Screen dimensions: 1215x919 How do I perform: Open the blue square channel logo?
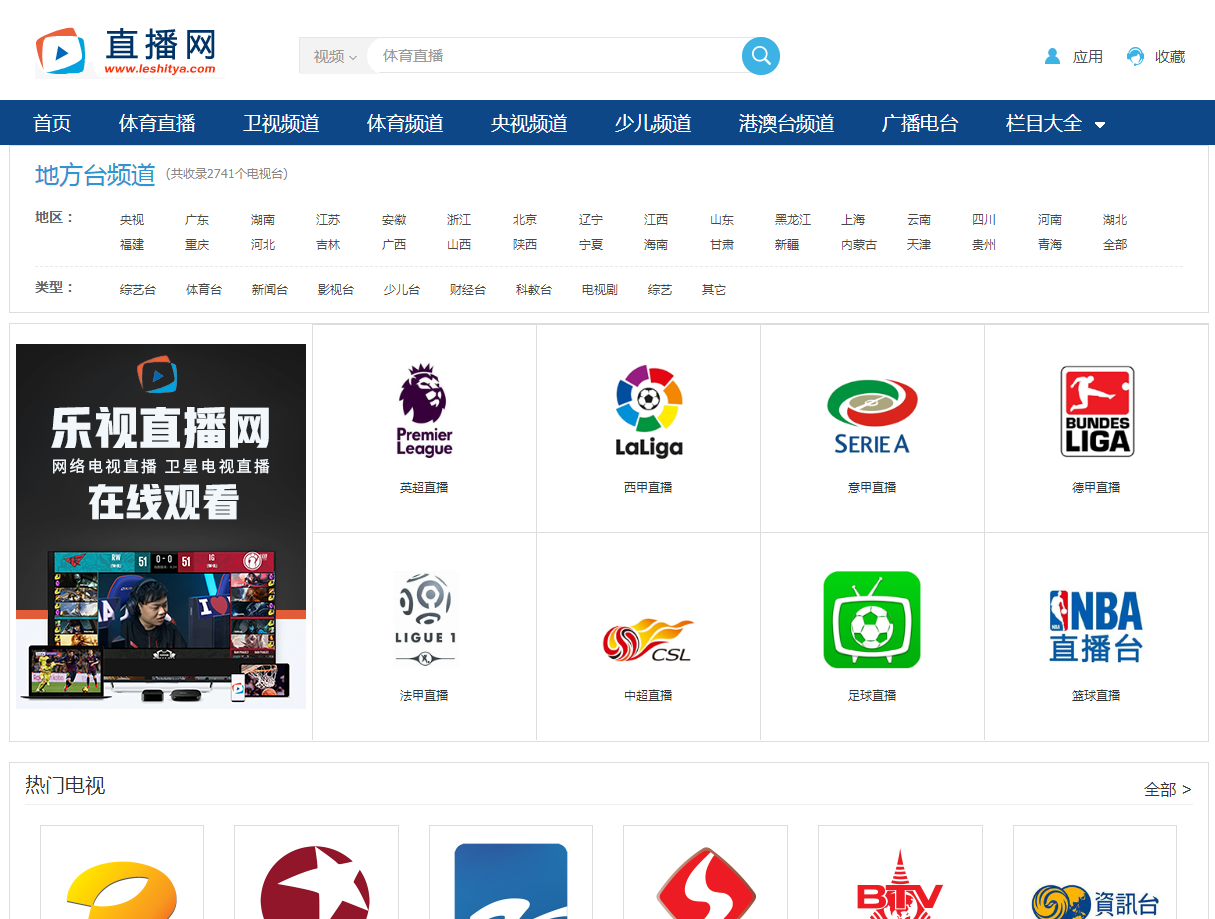tap(511, 881)
